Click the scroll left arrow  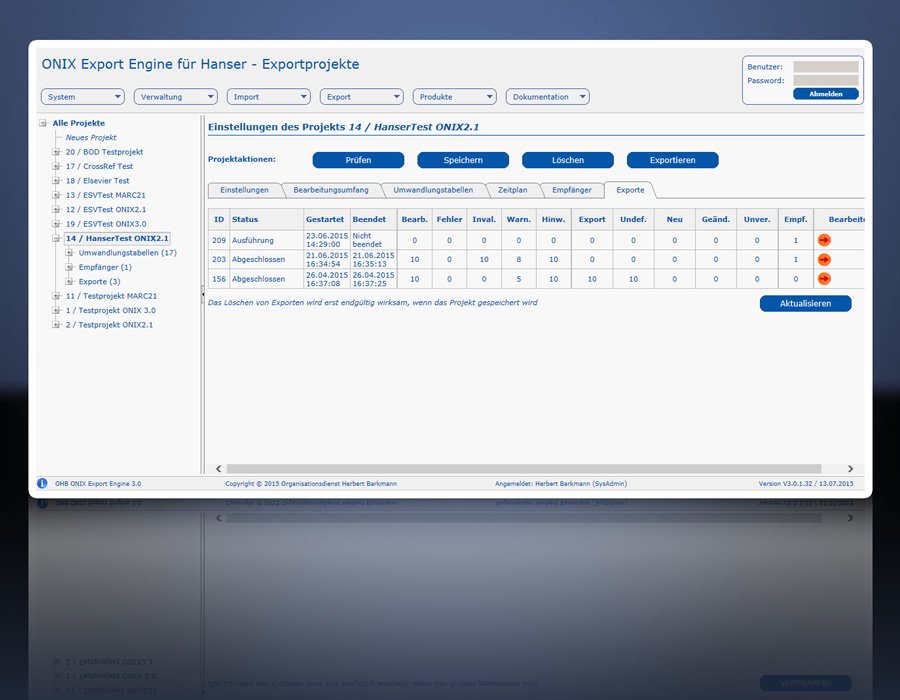click(x=218, y=469)
